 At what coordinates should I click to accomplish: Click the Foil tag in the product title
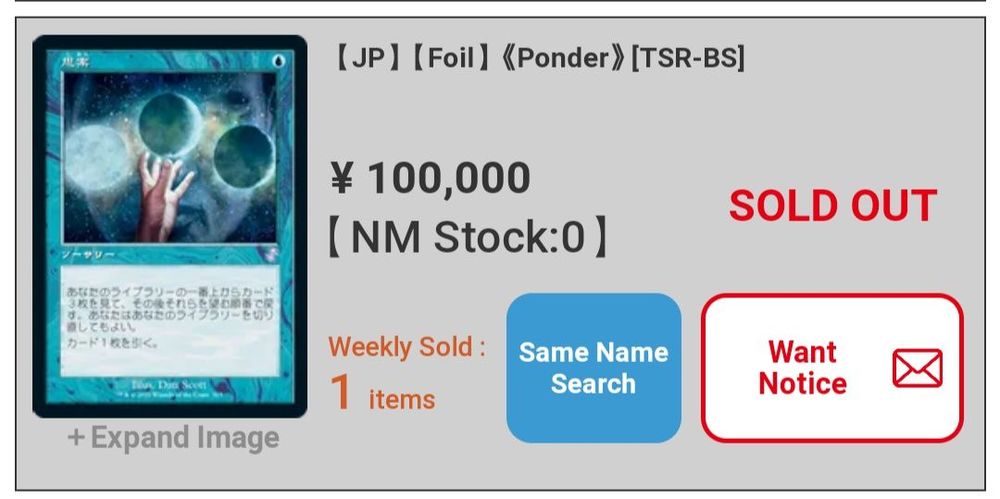pyautogui.click(x=451, y=59)
